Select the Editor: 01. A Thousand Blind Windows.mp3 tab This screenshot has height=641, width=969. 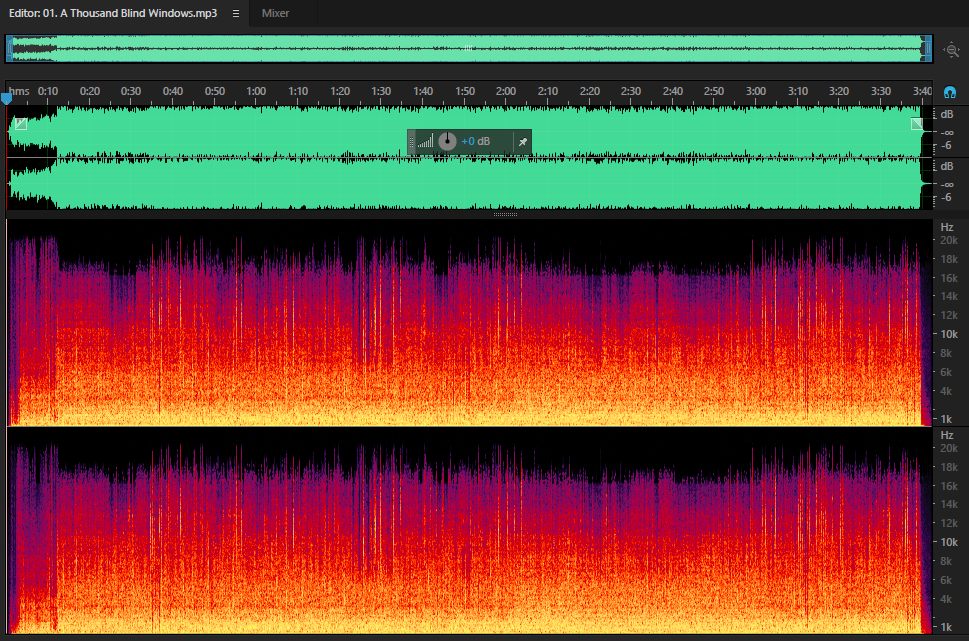click(113, 13)
